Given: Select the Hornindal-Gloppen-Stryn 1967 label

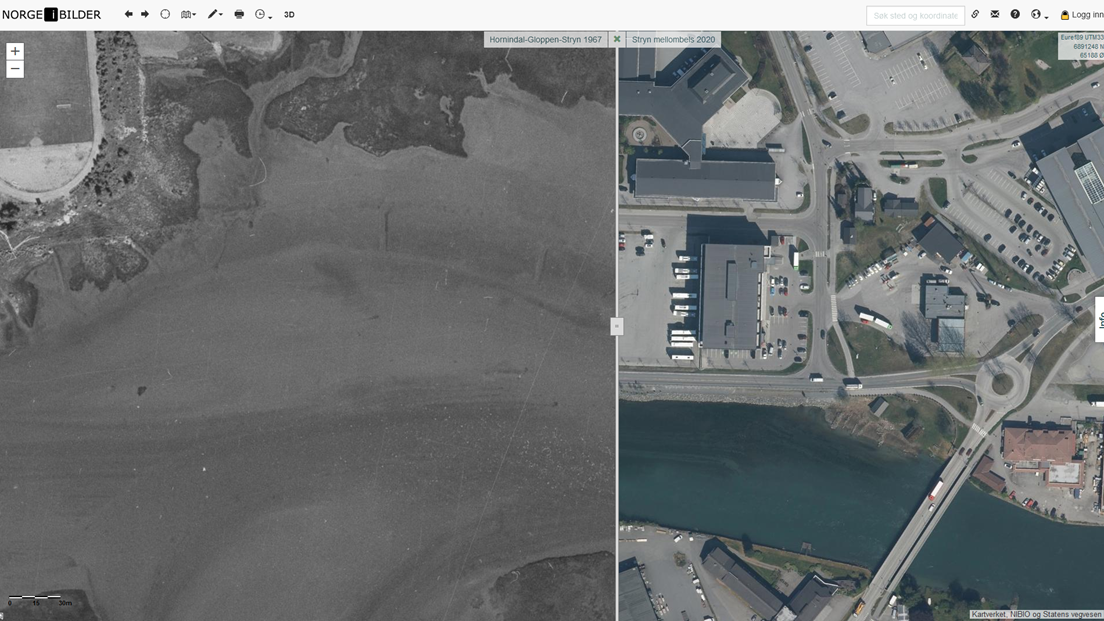Looking at the screenshot, I should (x=545, y=39).
